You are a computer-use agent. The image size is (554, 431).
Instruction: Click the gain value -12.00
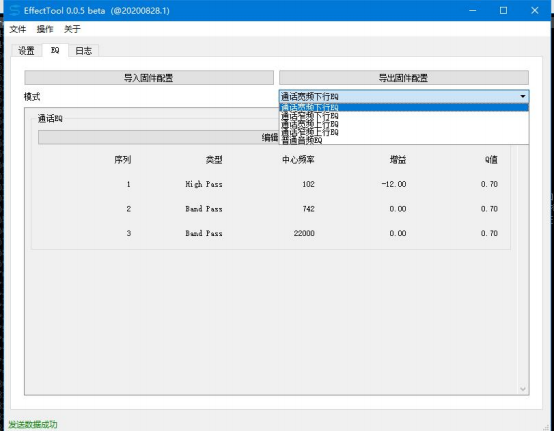pos(394,184)
